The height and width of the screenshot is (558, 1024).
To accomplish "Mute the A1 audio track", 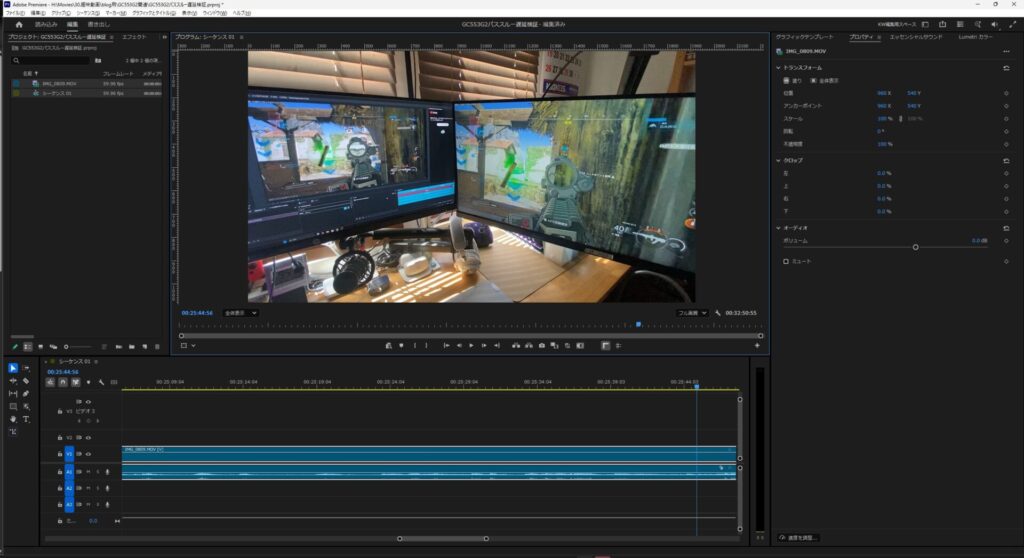I will tap(88, 472).
